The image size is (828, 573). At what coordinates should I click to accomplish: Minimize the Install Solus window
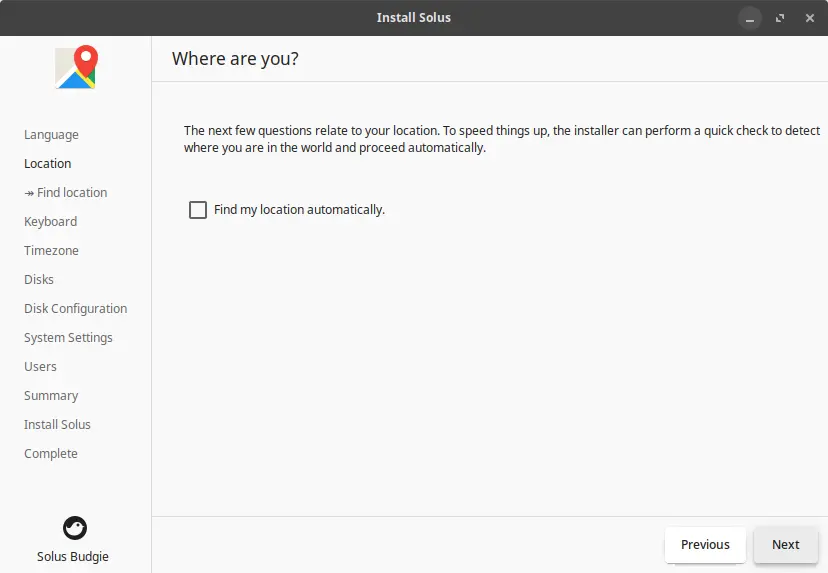click(x=750, y=18)
